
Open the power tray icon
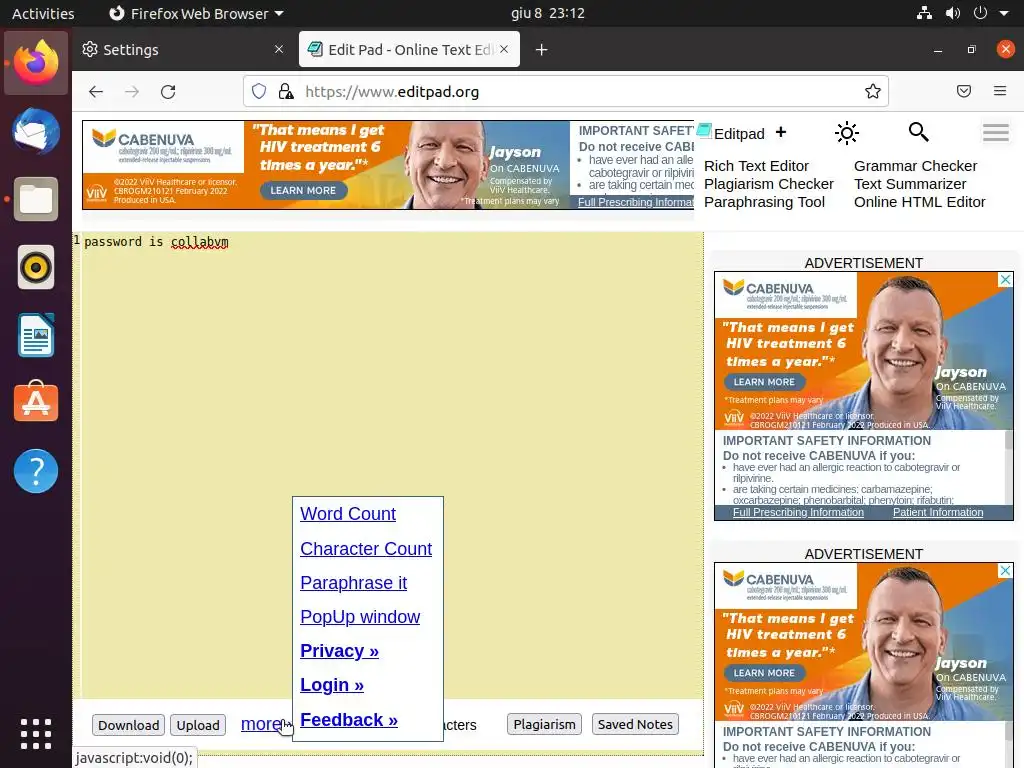(980, 13)
